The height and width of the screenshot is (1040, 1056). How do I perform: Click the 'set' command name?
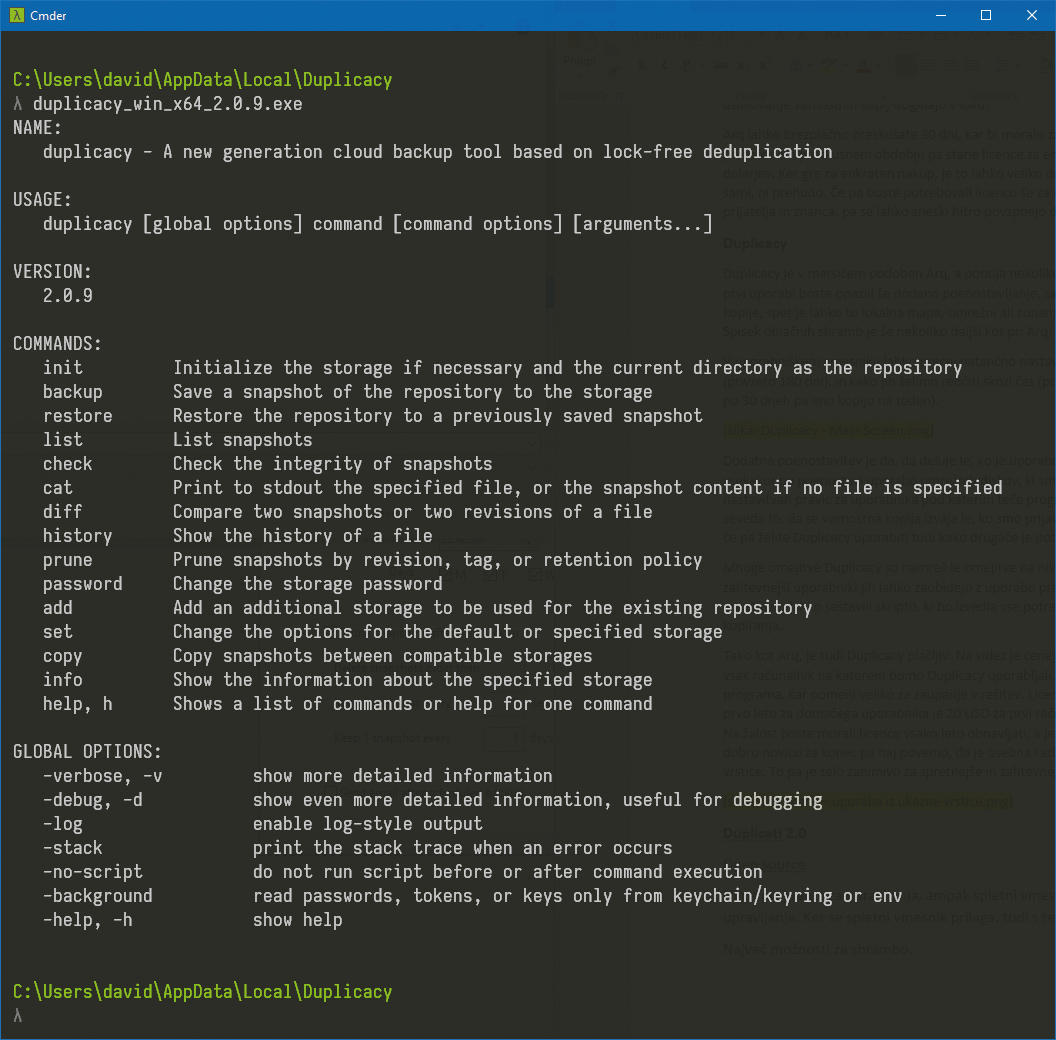57,632
